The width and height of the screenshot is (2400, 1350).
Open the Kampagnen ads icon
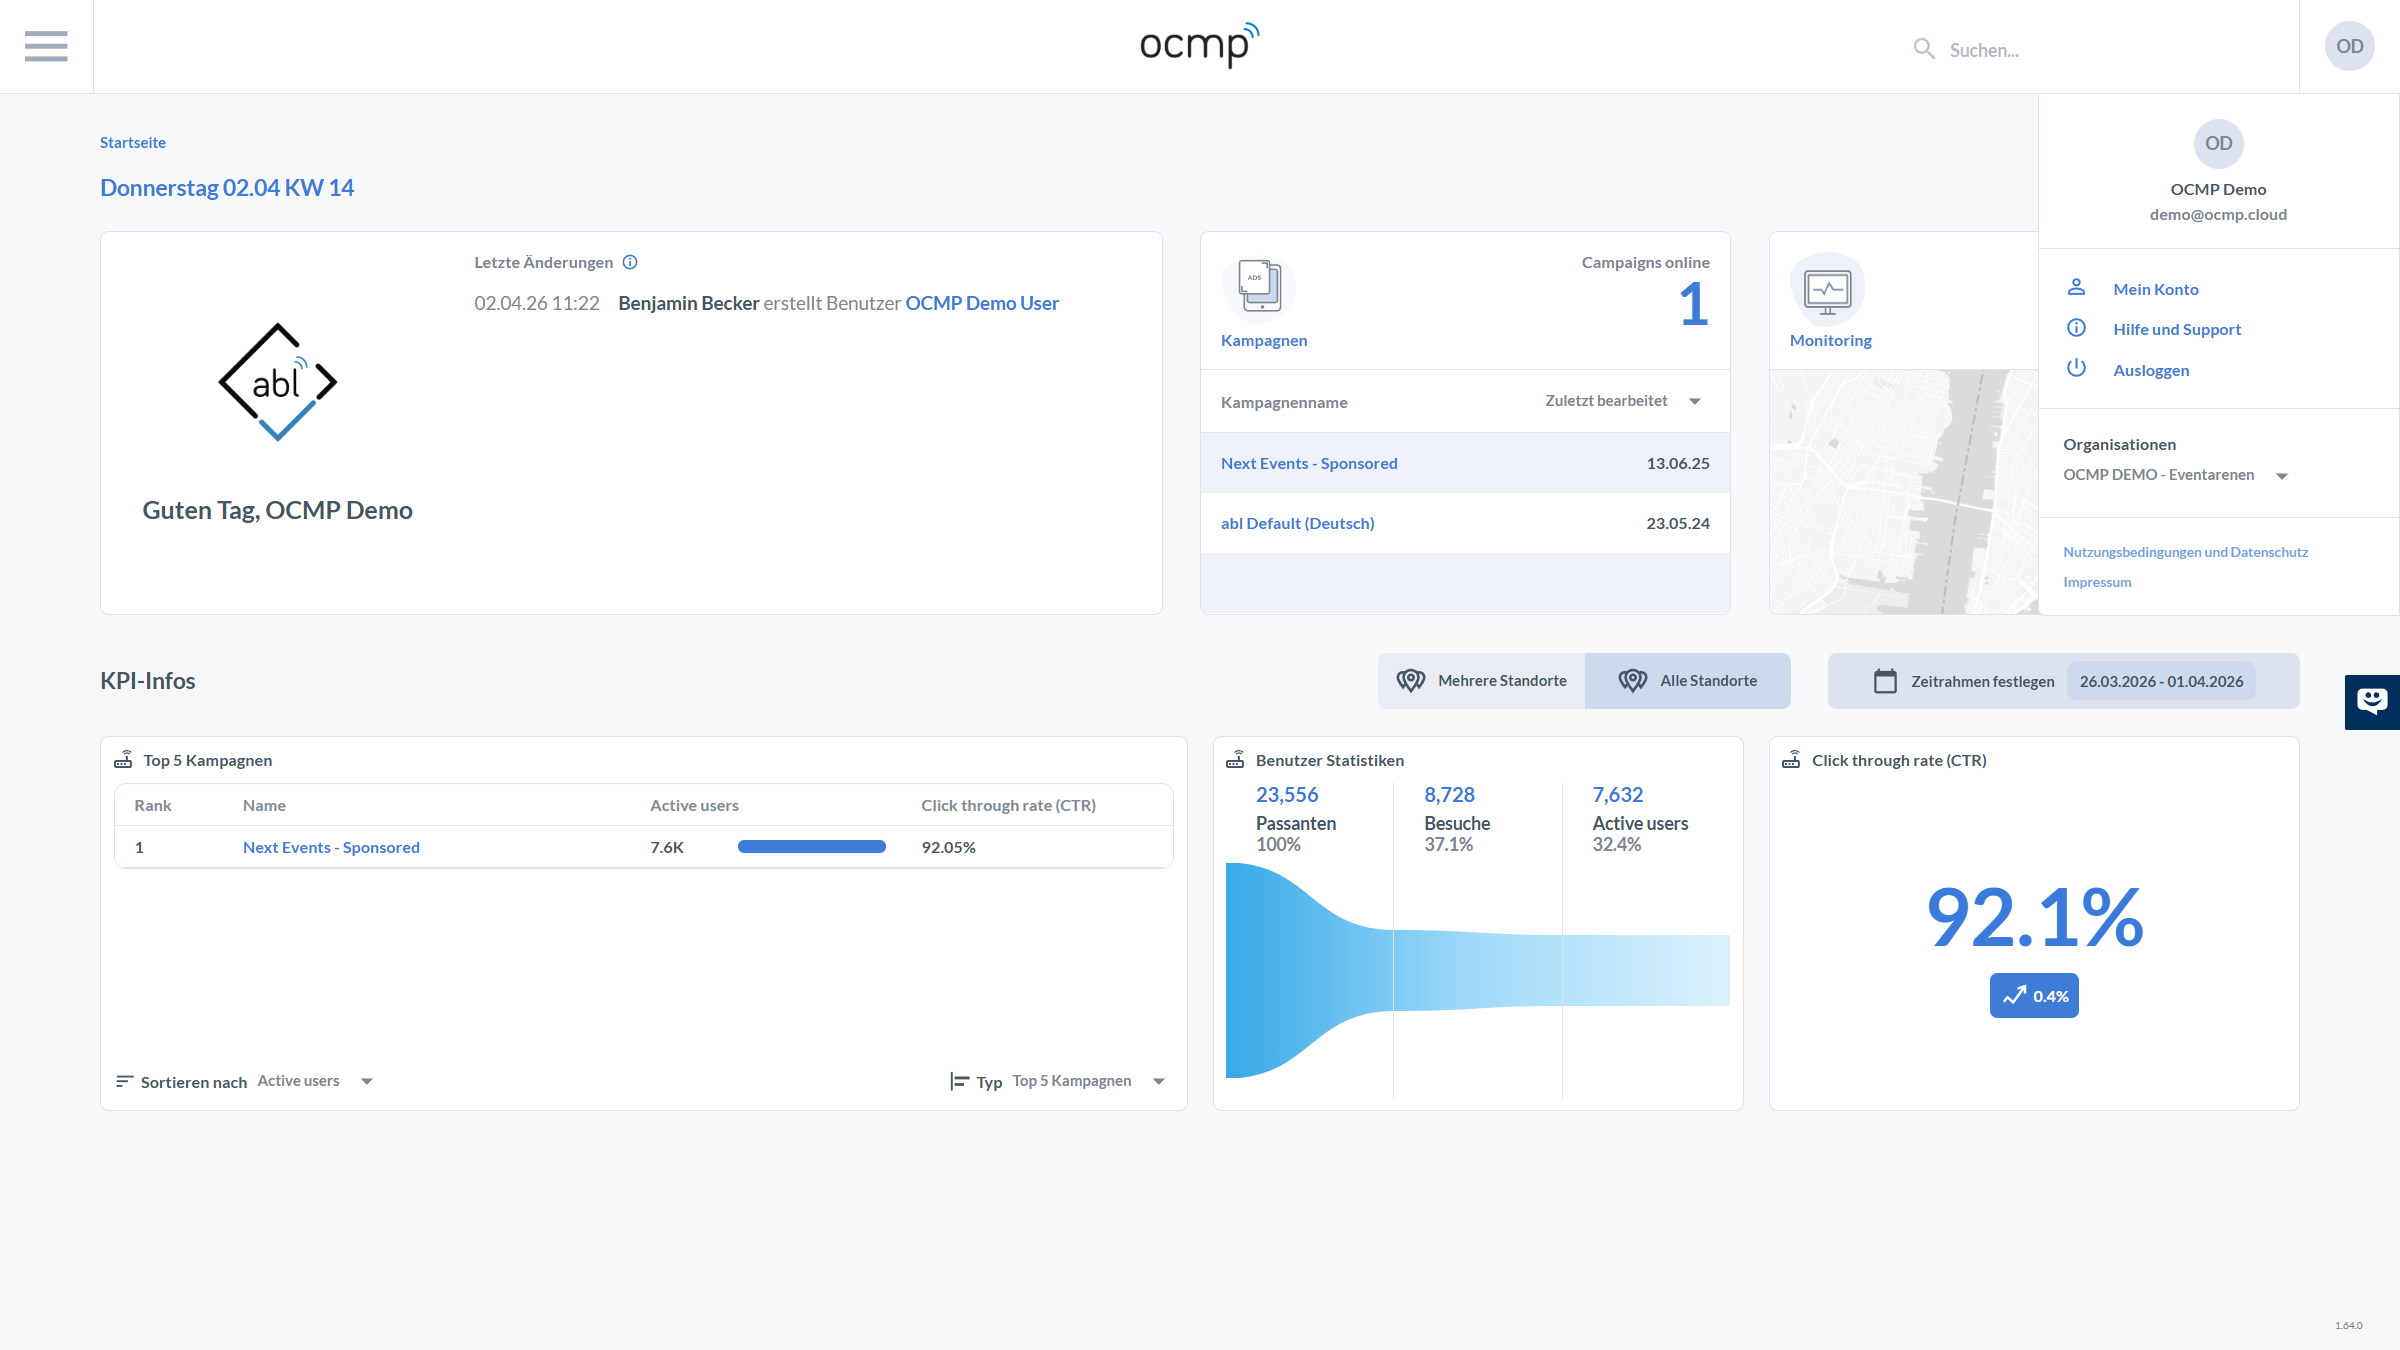[1259, 286]
